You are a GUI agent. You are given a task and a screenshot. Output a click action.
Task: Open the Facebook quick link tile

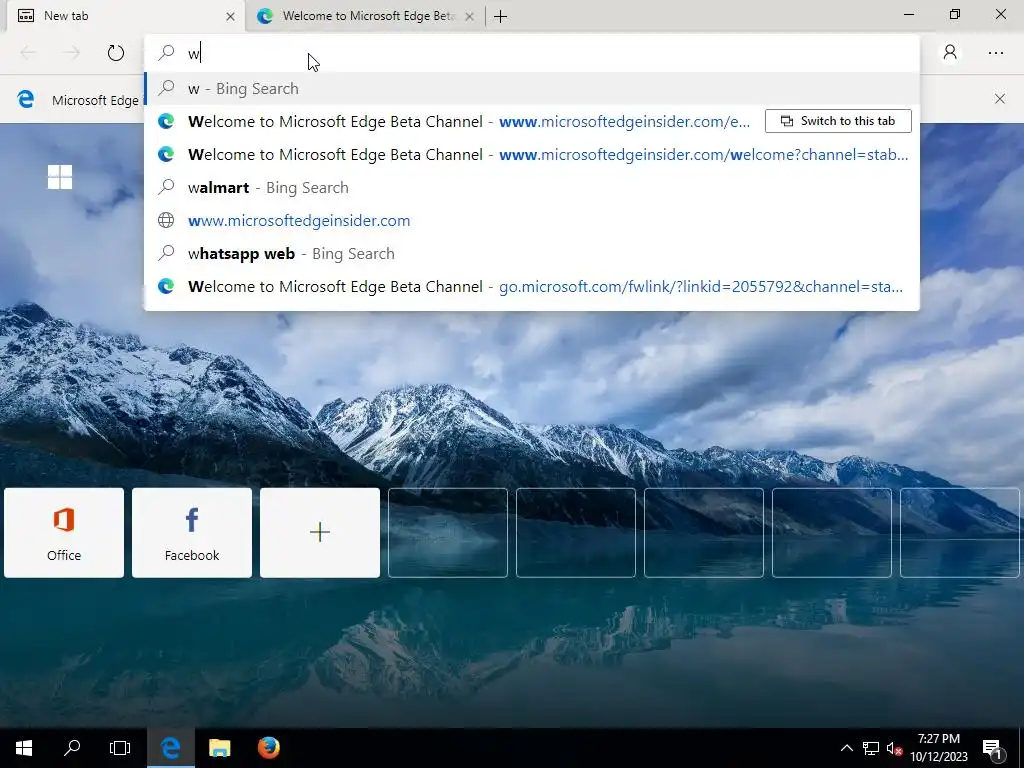point(192,533)
